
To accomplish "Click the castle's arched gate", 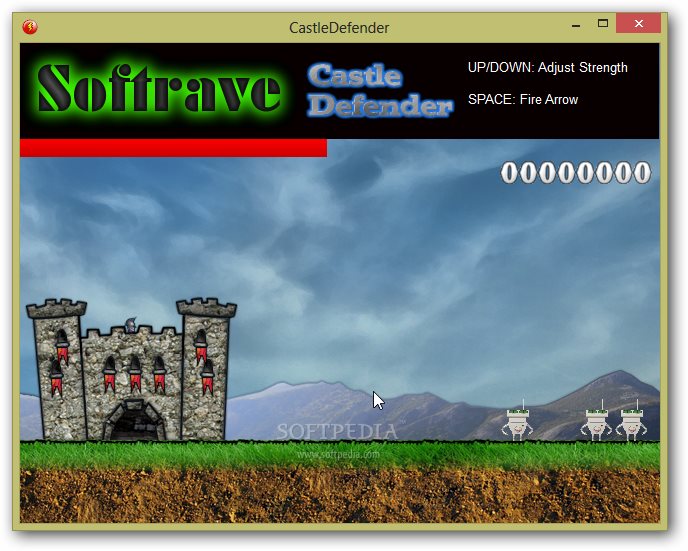I will click(134, 420).
